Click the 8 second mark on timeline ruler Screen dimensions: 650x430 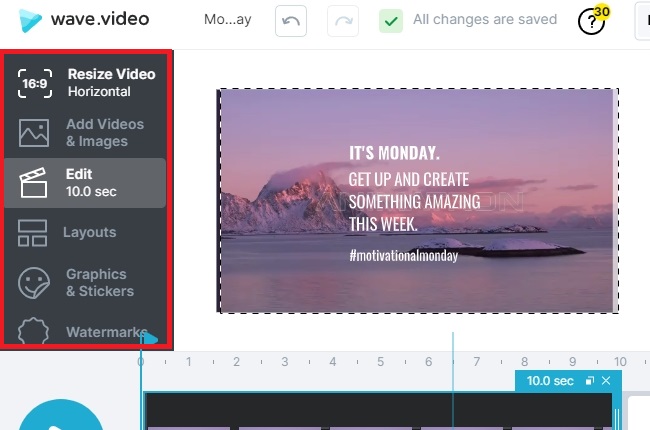[x=524, y=362]
